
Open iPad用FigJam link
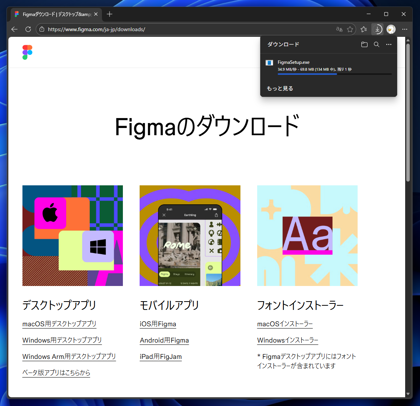(161, 356)
